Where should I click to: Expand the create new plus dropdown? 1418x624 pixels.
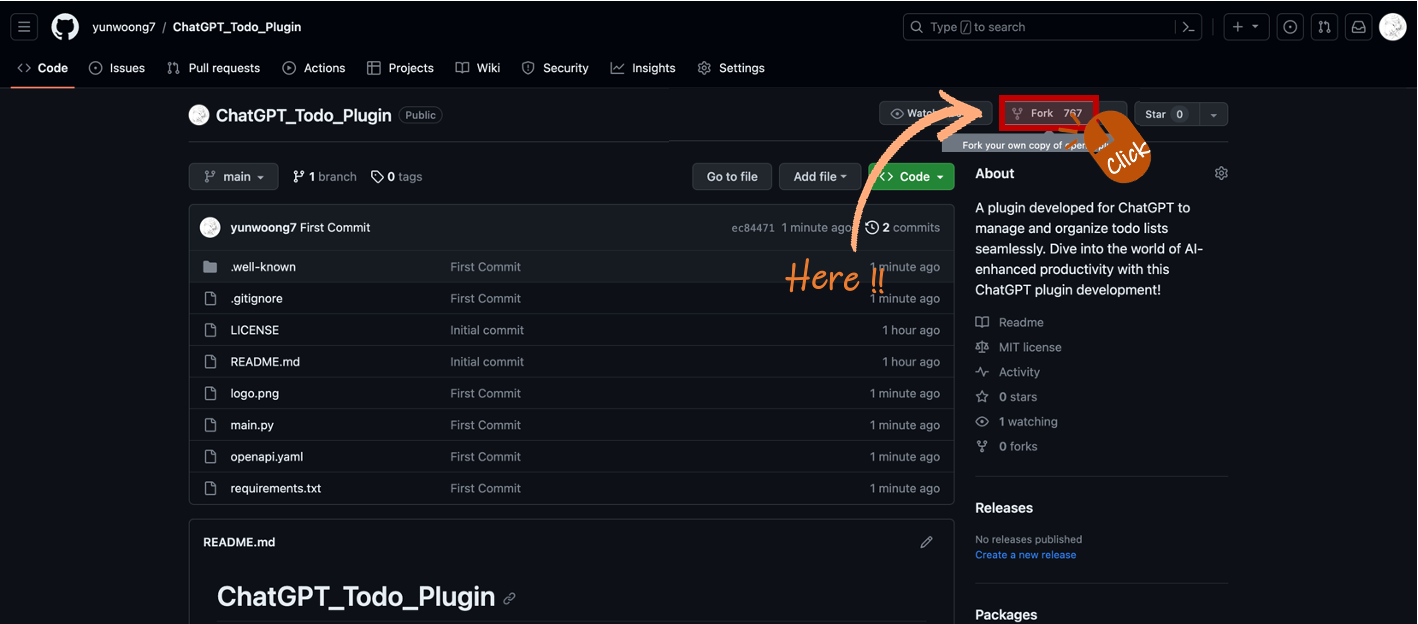coord(1246,27)
